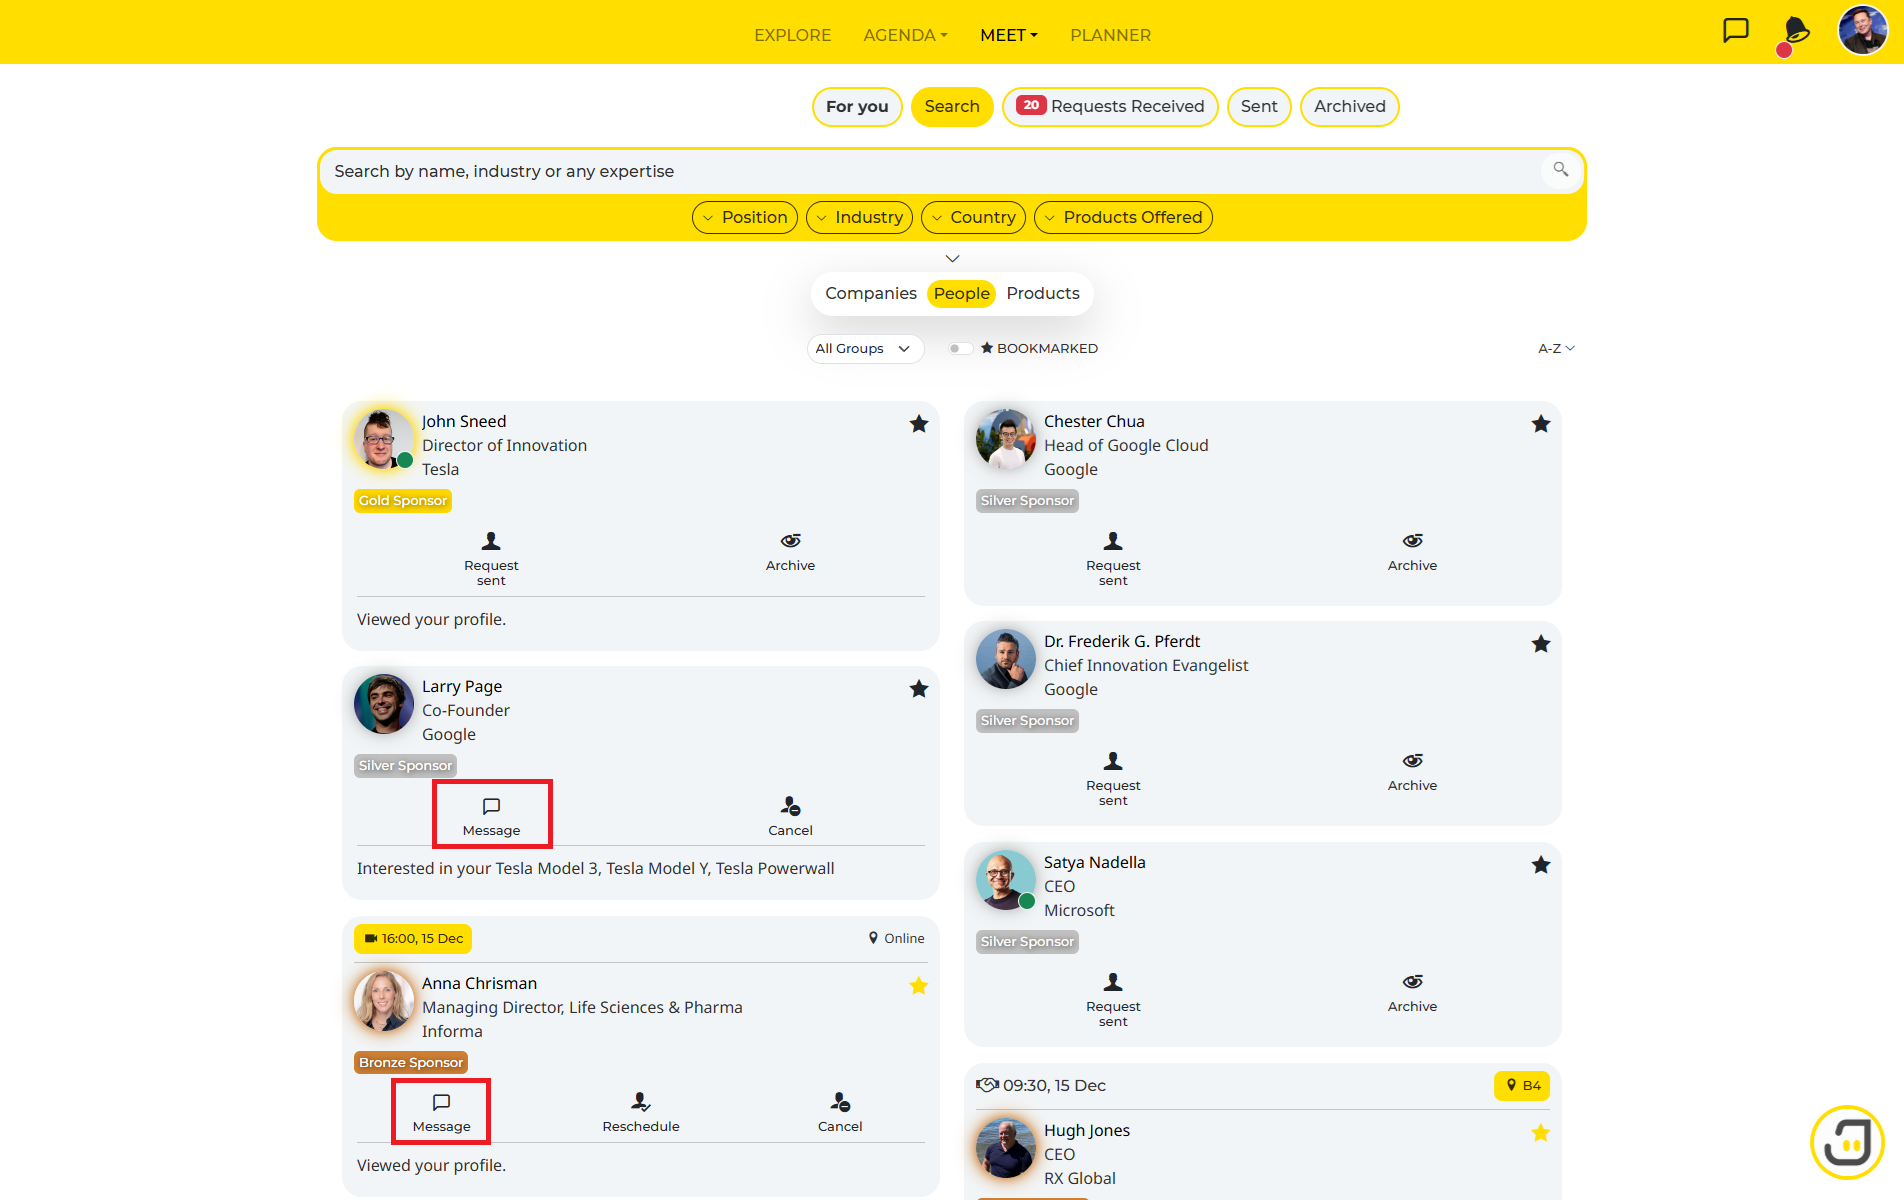Viewport: 1904px width, 1200px height.
Task: Switch to the Products view
Action: [x=1043, y=293]
